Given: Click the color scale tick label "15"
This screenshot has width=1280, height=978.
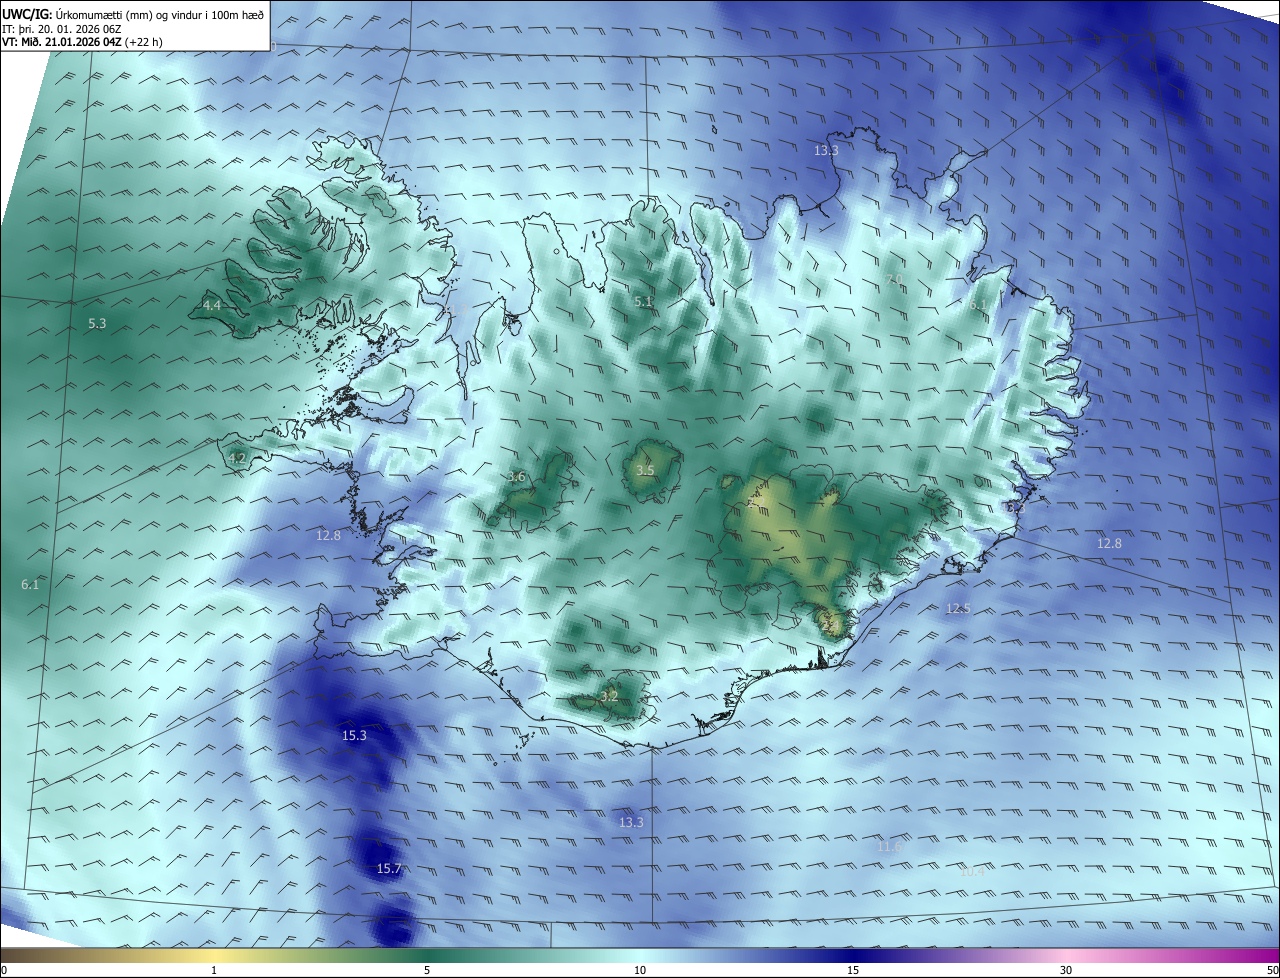Looking at the screenshot, I should [x=853, y=970].
